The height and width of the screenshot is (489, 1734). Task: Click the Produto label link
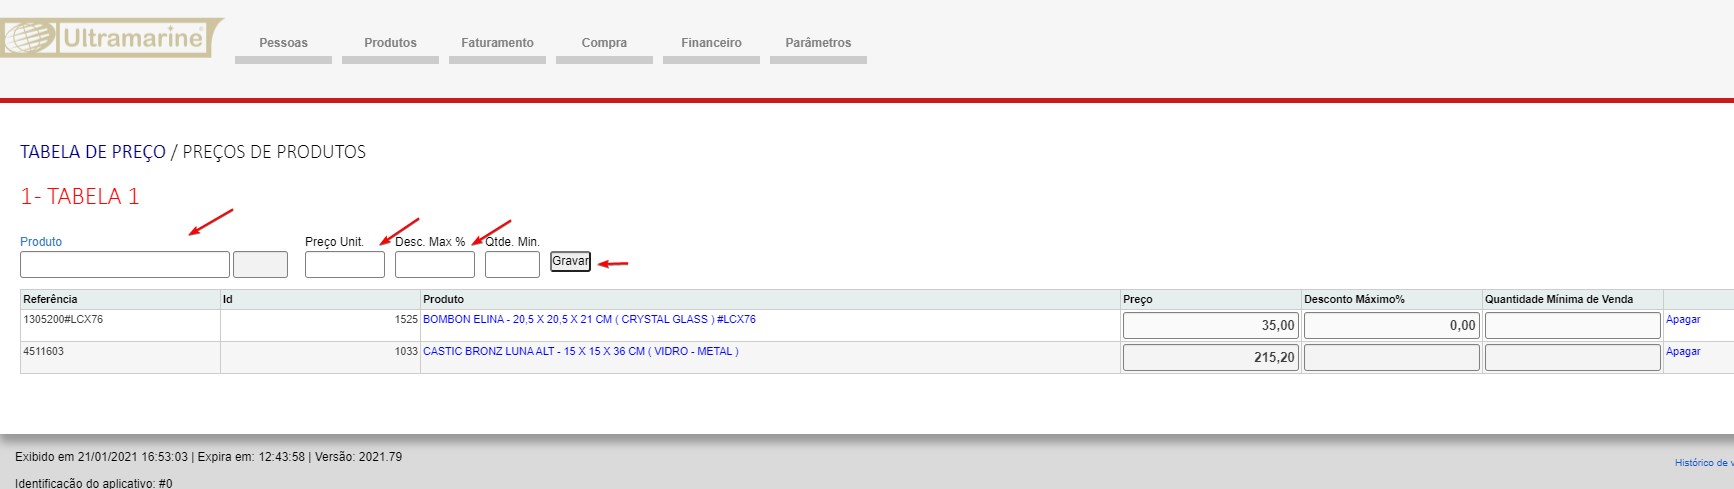point(41,242)
